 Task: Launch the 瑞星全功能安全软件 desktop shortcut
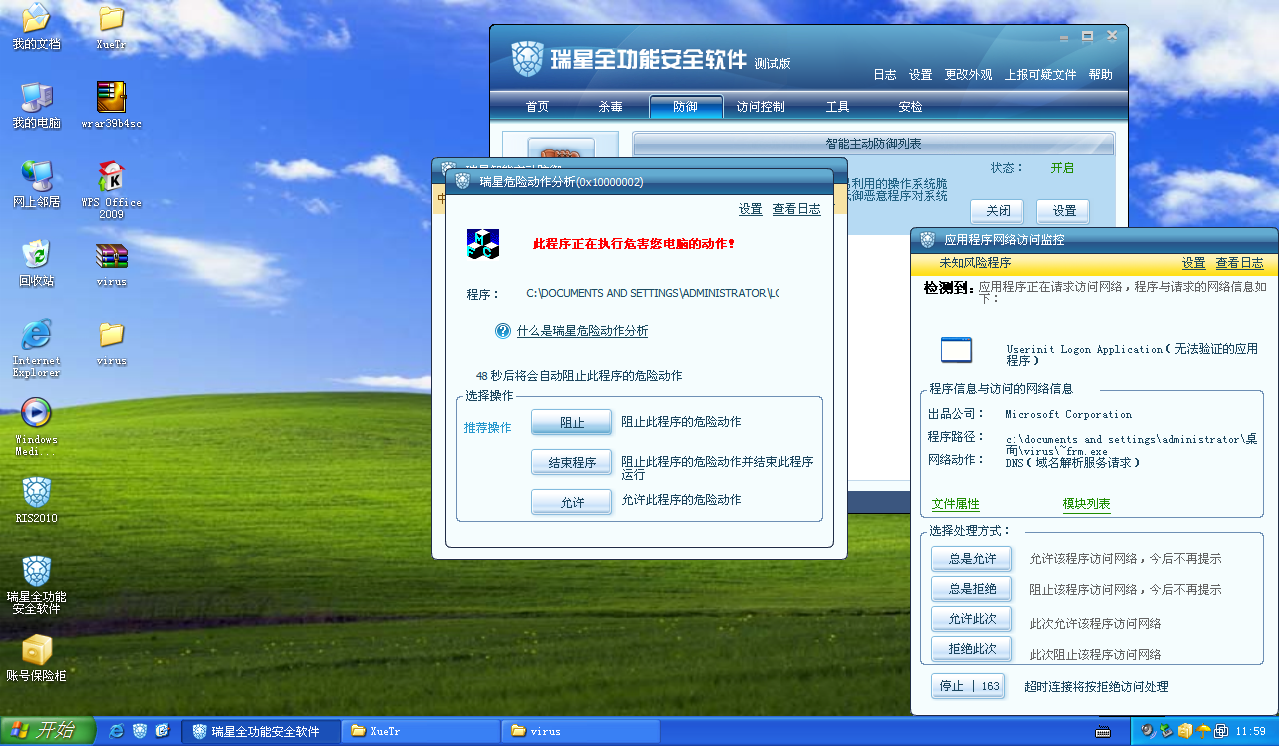pos(36,585)
